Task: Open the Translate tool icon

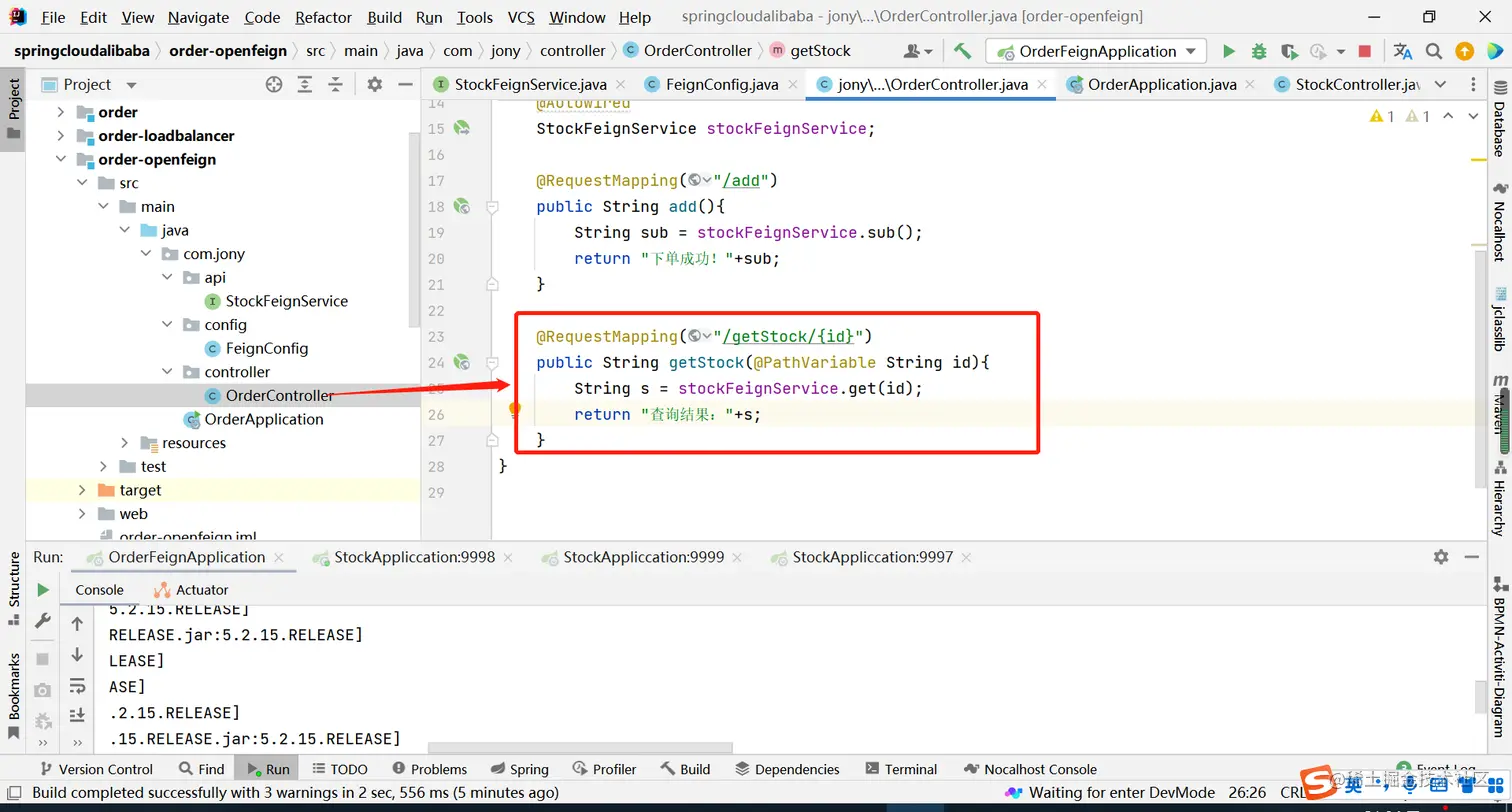Action: pyautogui.click(x=1403, y=51)
